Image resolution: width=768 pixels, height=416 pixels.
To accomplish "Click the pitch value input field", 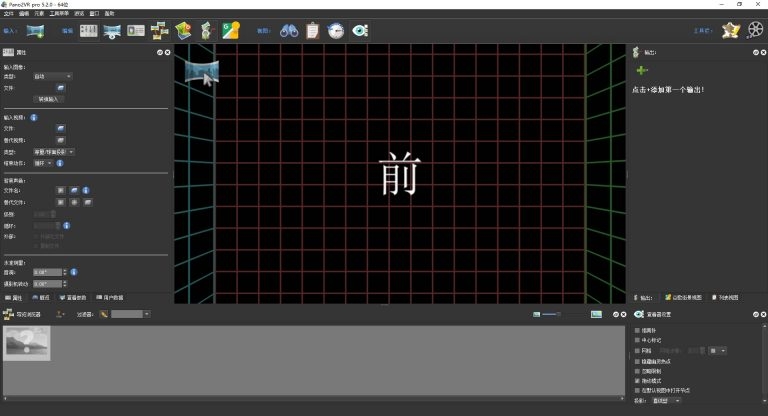I will tap(48, 272).
